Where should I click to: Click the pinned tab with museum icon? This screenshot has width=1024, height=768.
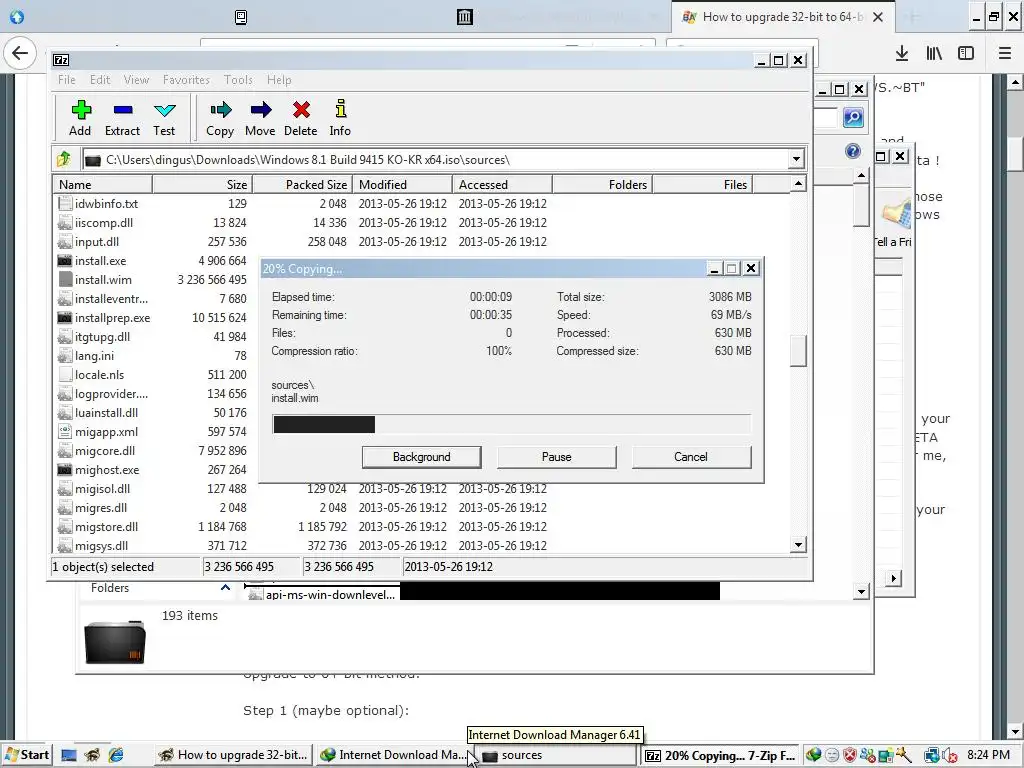pyautogui.click(x=464, y=17)
